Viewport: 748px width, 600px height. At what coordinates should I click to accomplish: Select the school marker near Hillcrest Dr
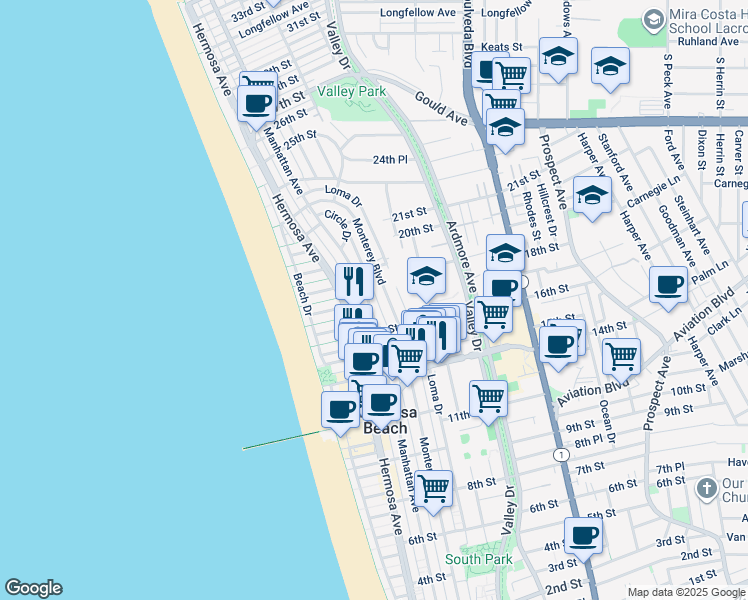(x=592, y=194)
